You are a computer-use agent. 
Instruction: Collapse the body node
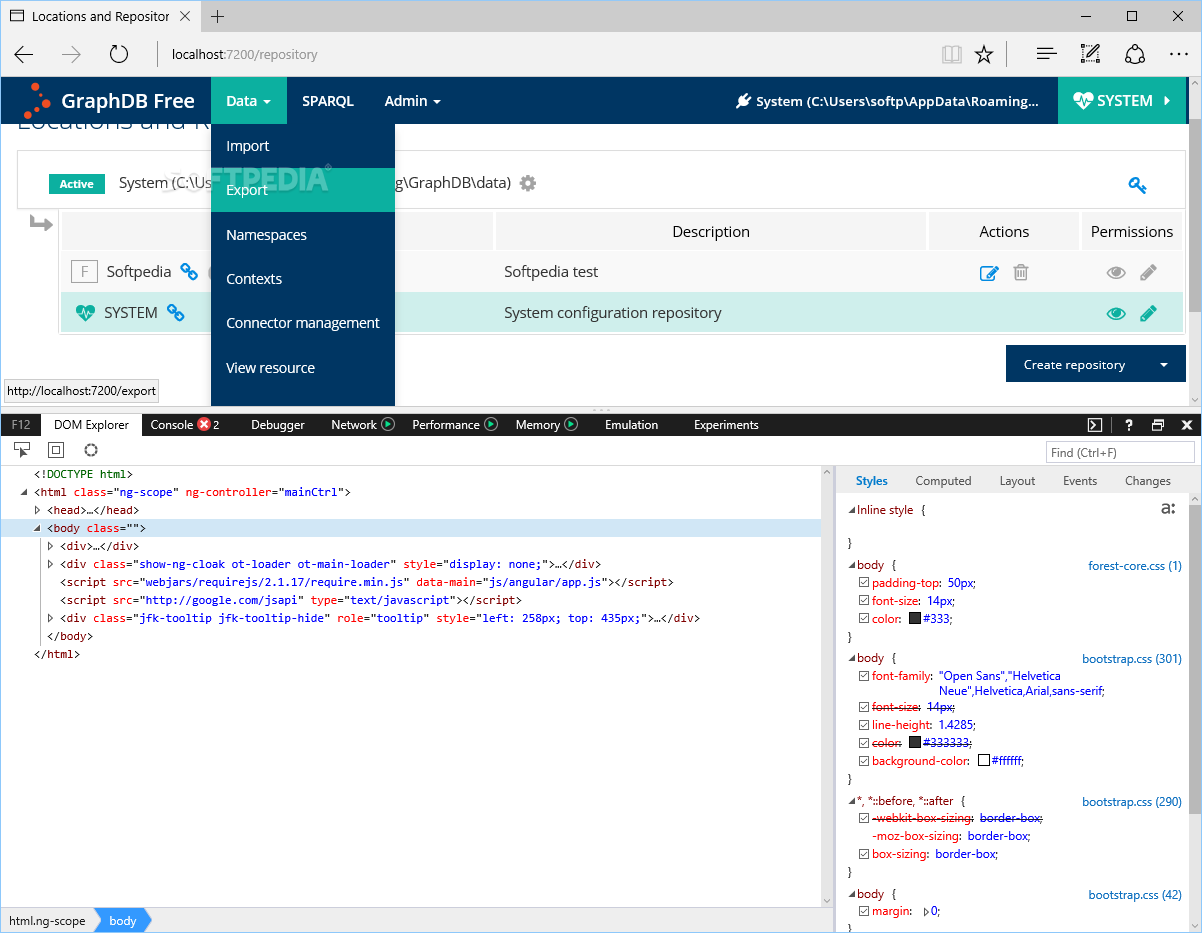pyautogui.click(x=38, y=528)
